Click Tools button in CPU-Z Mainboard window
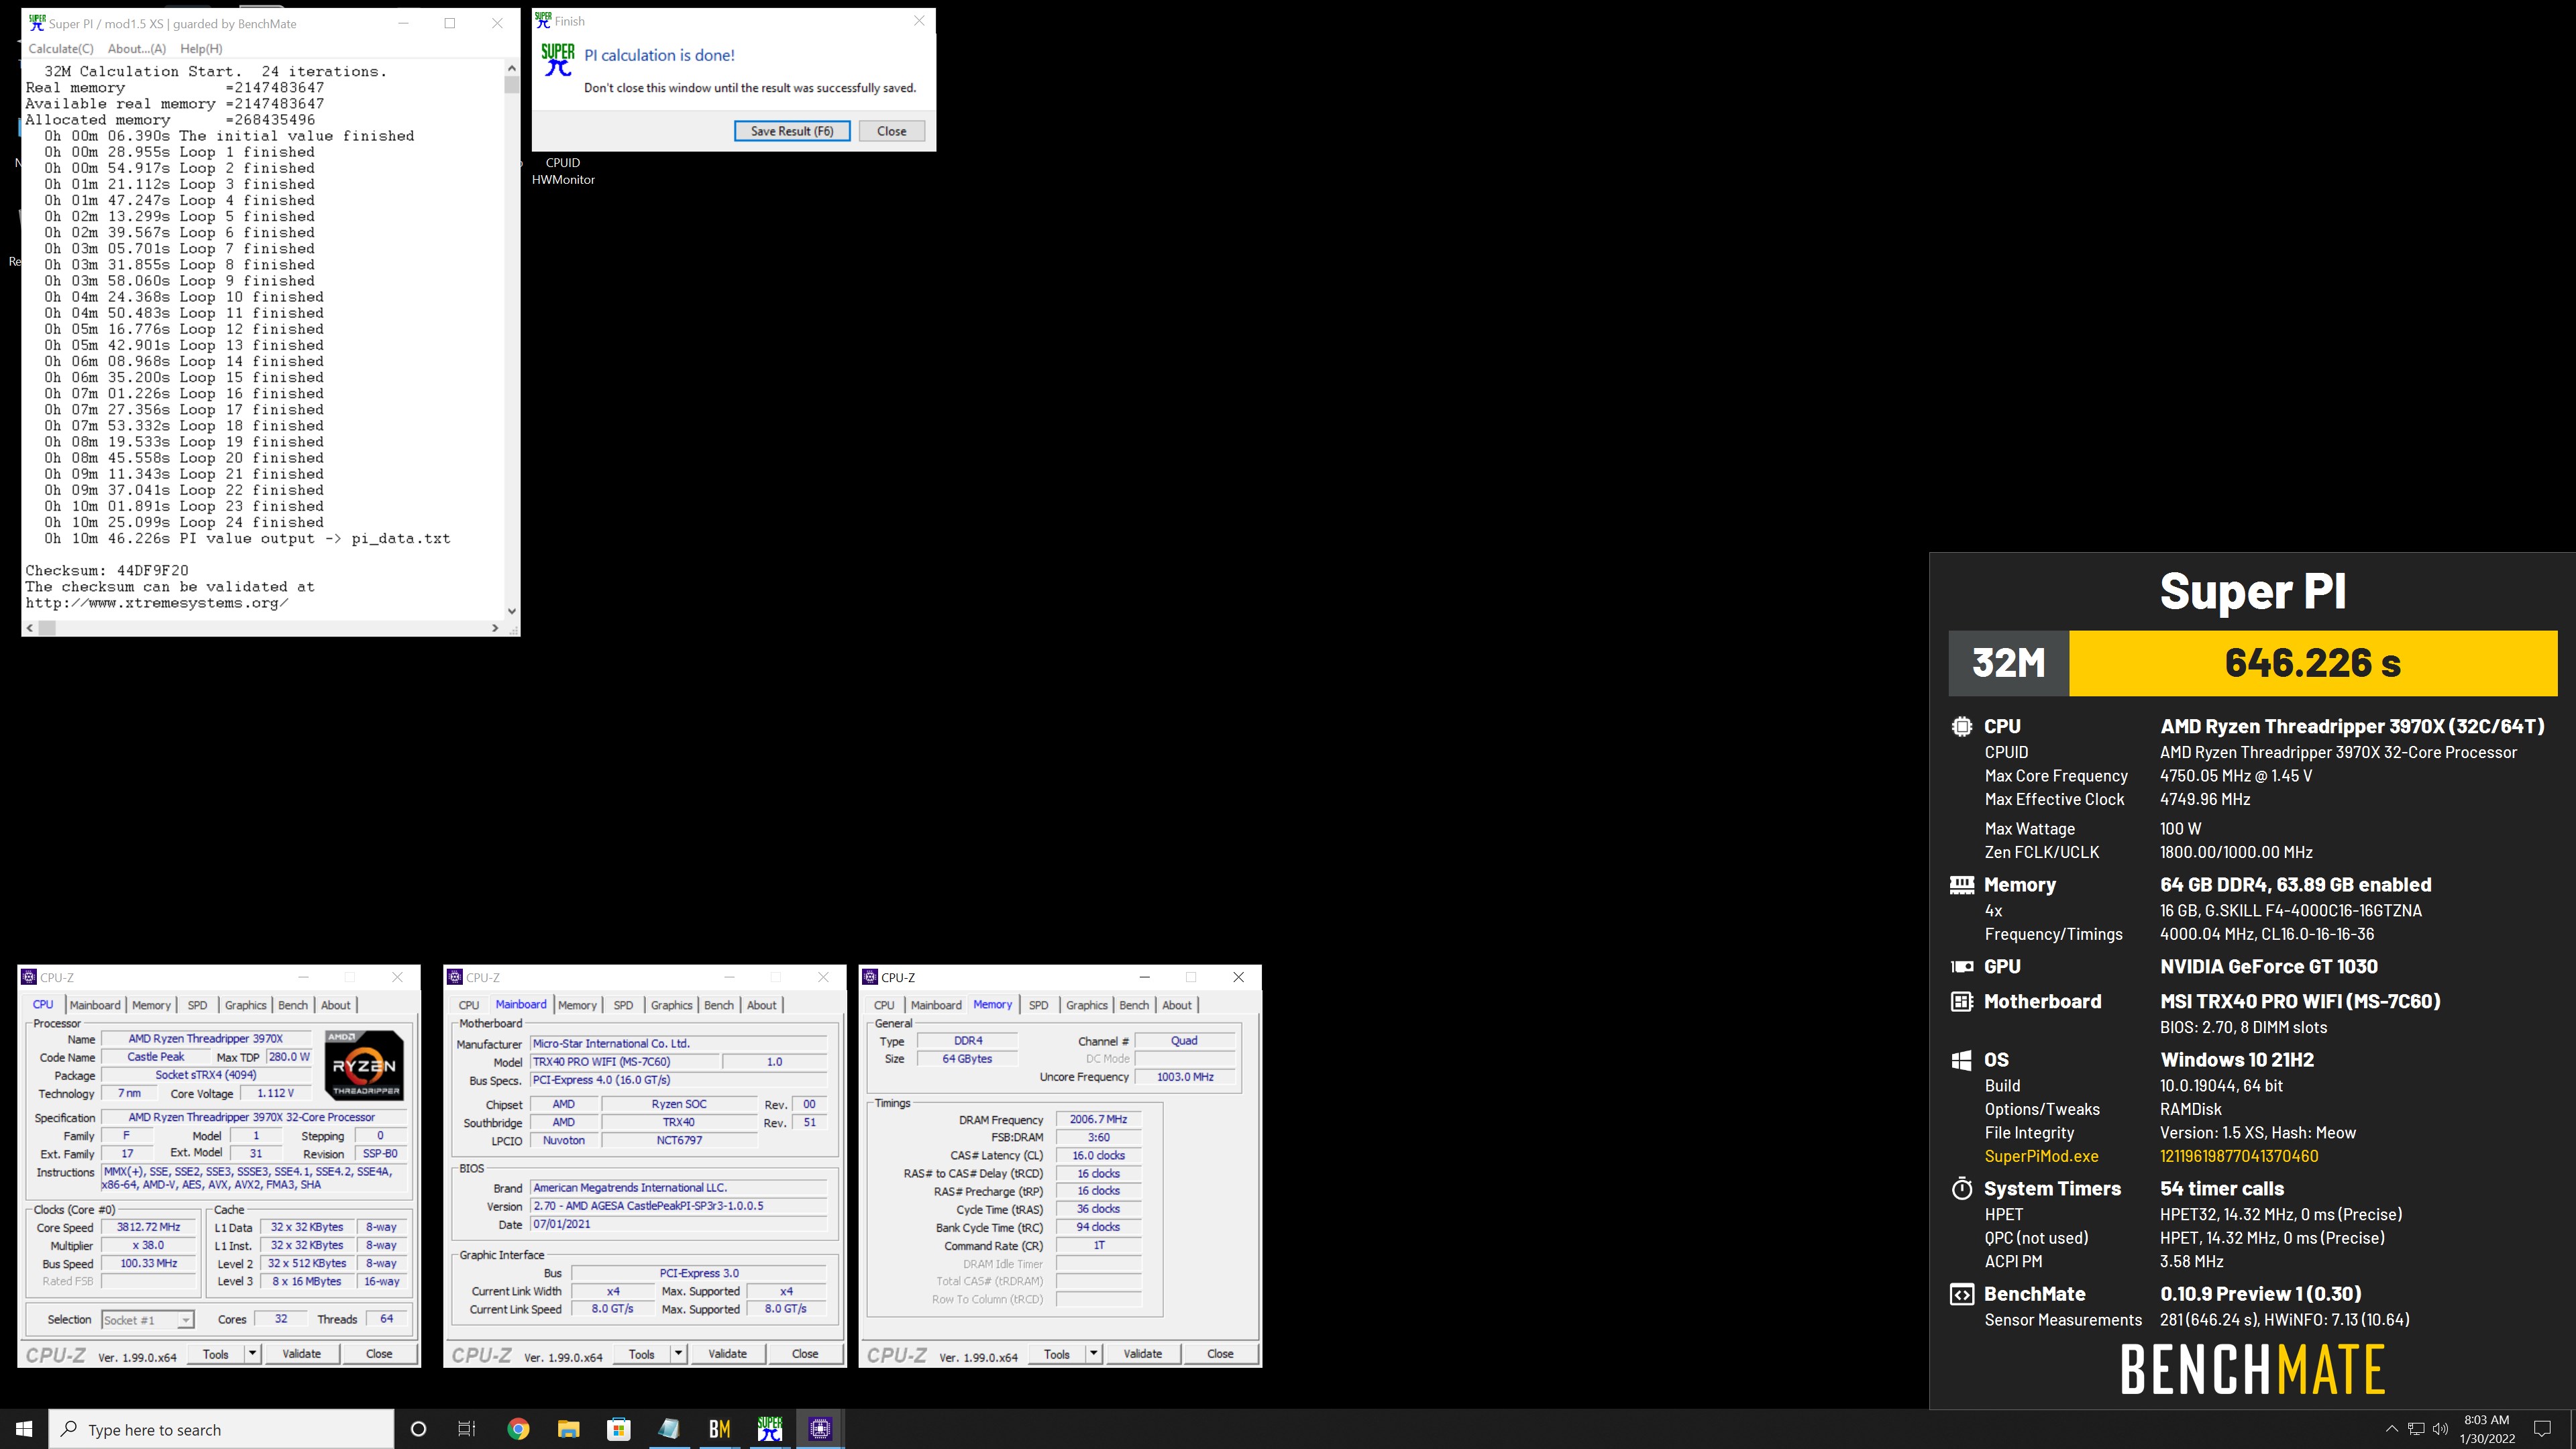 [641, 1354]
